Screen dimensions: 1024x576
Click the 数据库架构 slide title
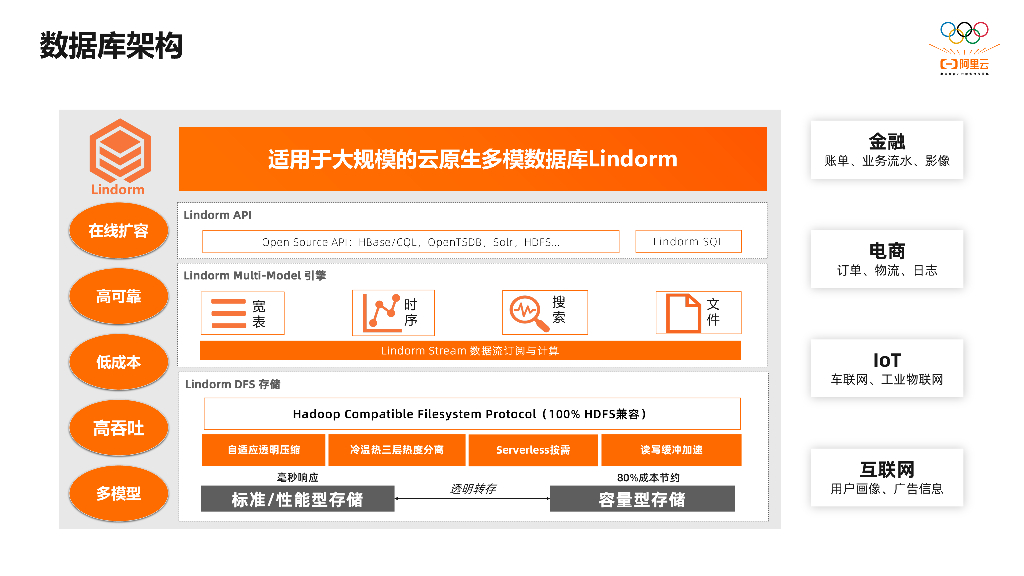tap(111, 46)
